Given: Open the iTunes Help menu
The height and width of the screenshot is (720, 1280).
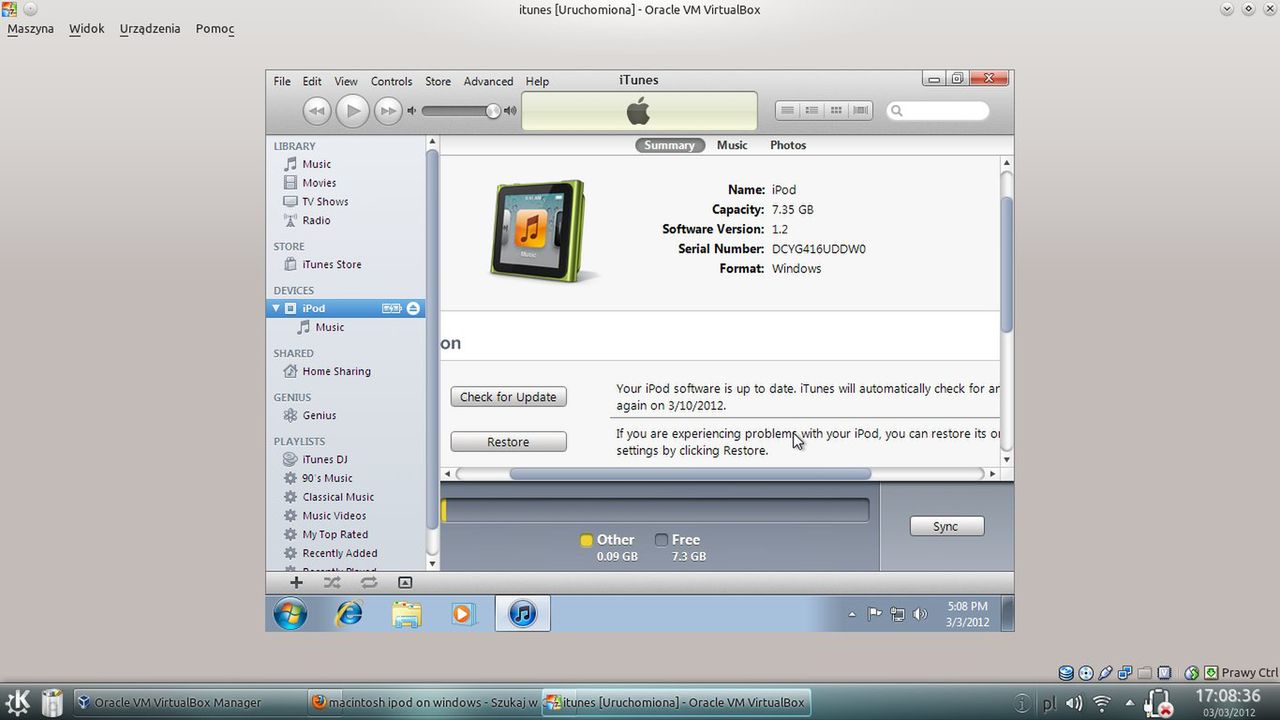Looking at the screenshot, I should click(537, 81).
